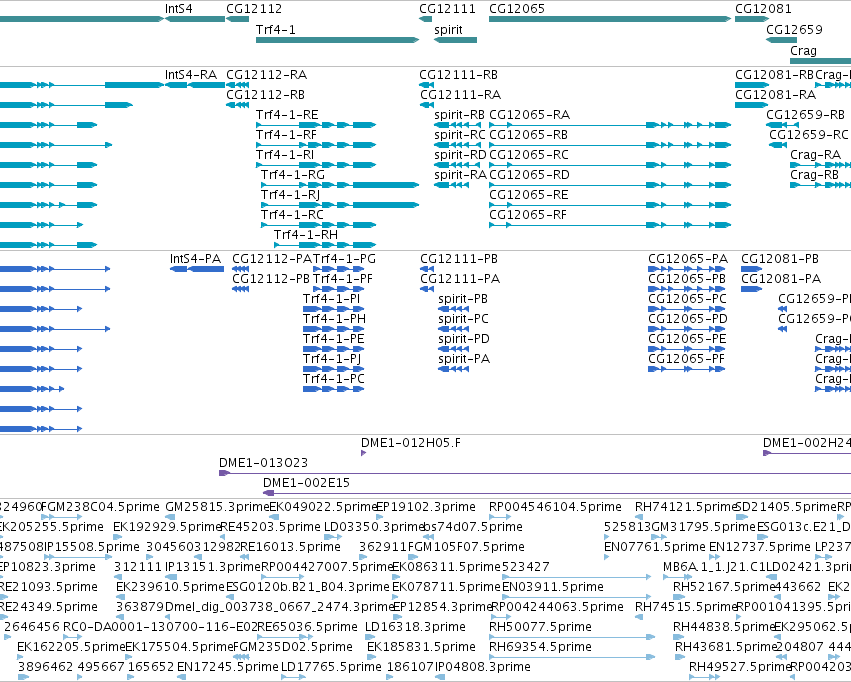This screenshot has height=682, width=851.
Task: Select the CG12065 gene bar
Action: pyautogui.click(x=610, y=19)
